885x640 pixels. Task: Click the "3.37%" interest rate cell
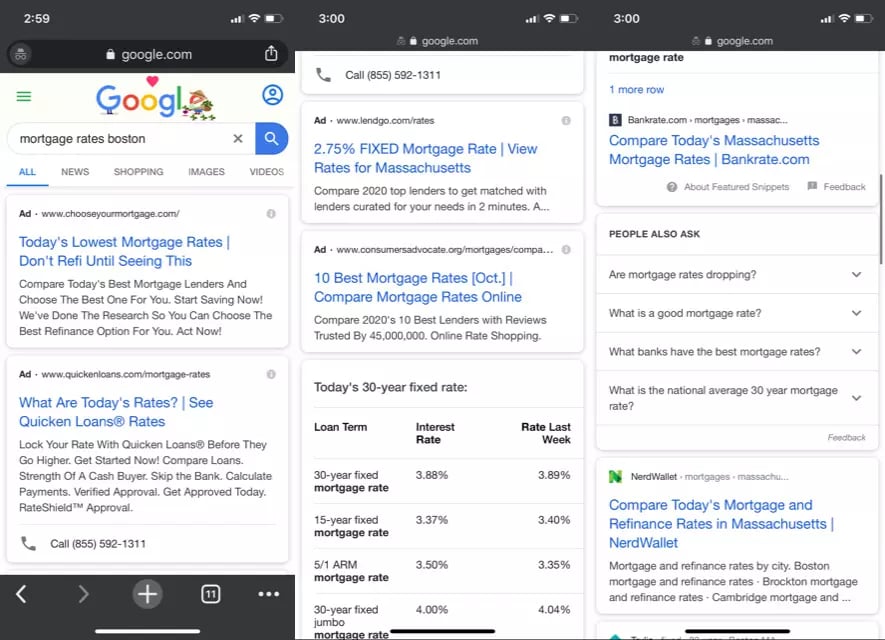pos(432,520)
